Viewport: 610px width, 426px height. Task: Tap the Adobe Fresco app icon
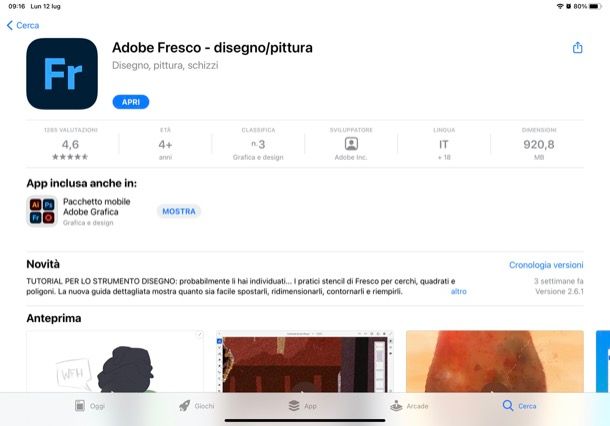(x=62, y=74)
